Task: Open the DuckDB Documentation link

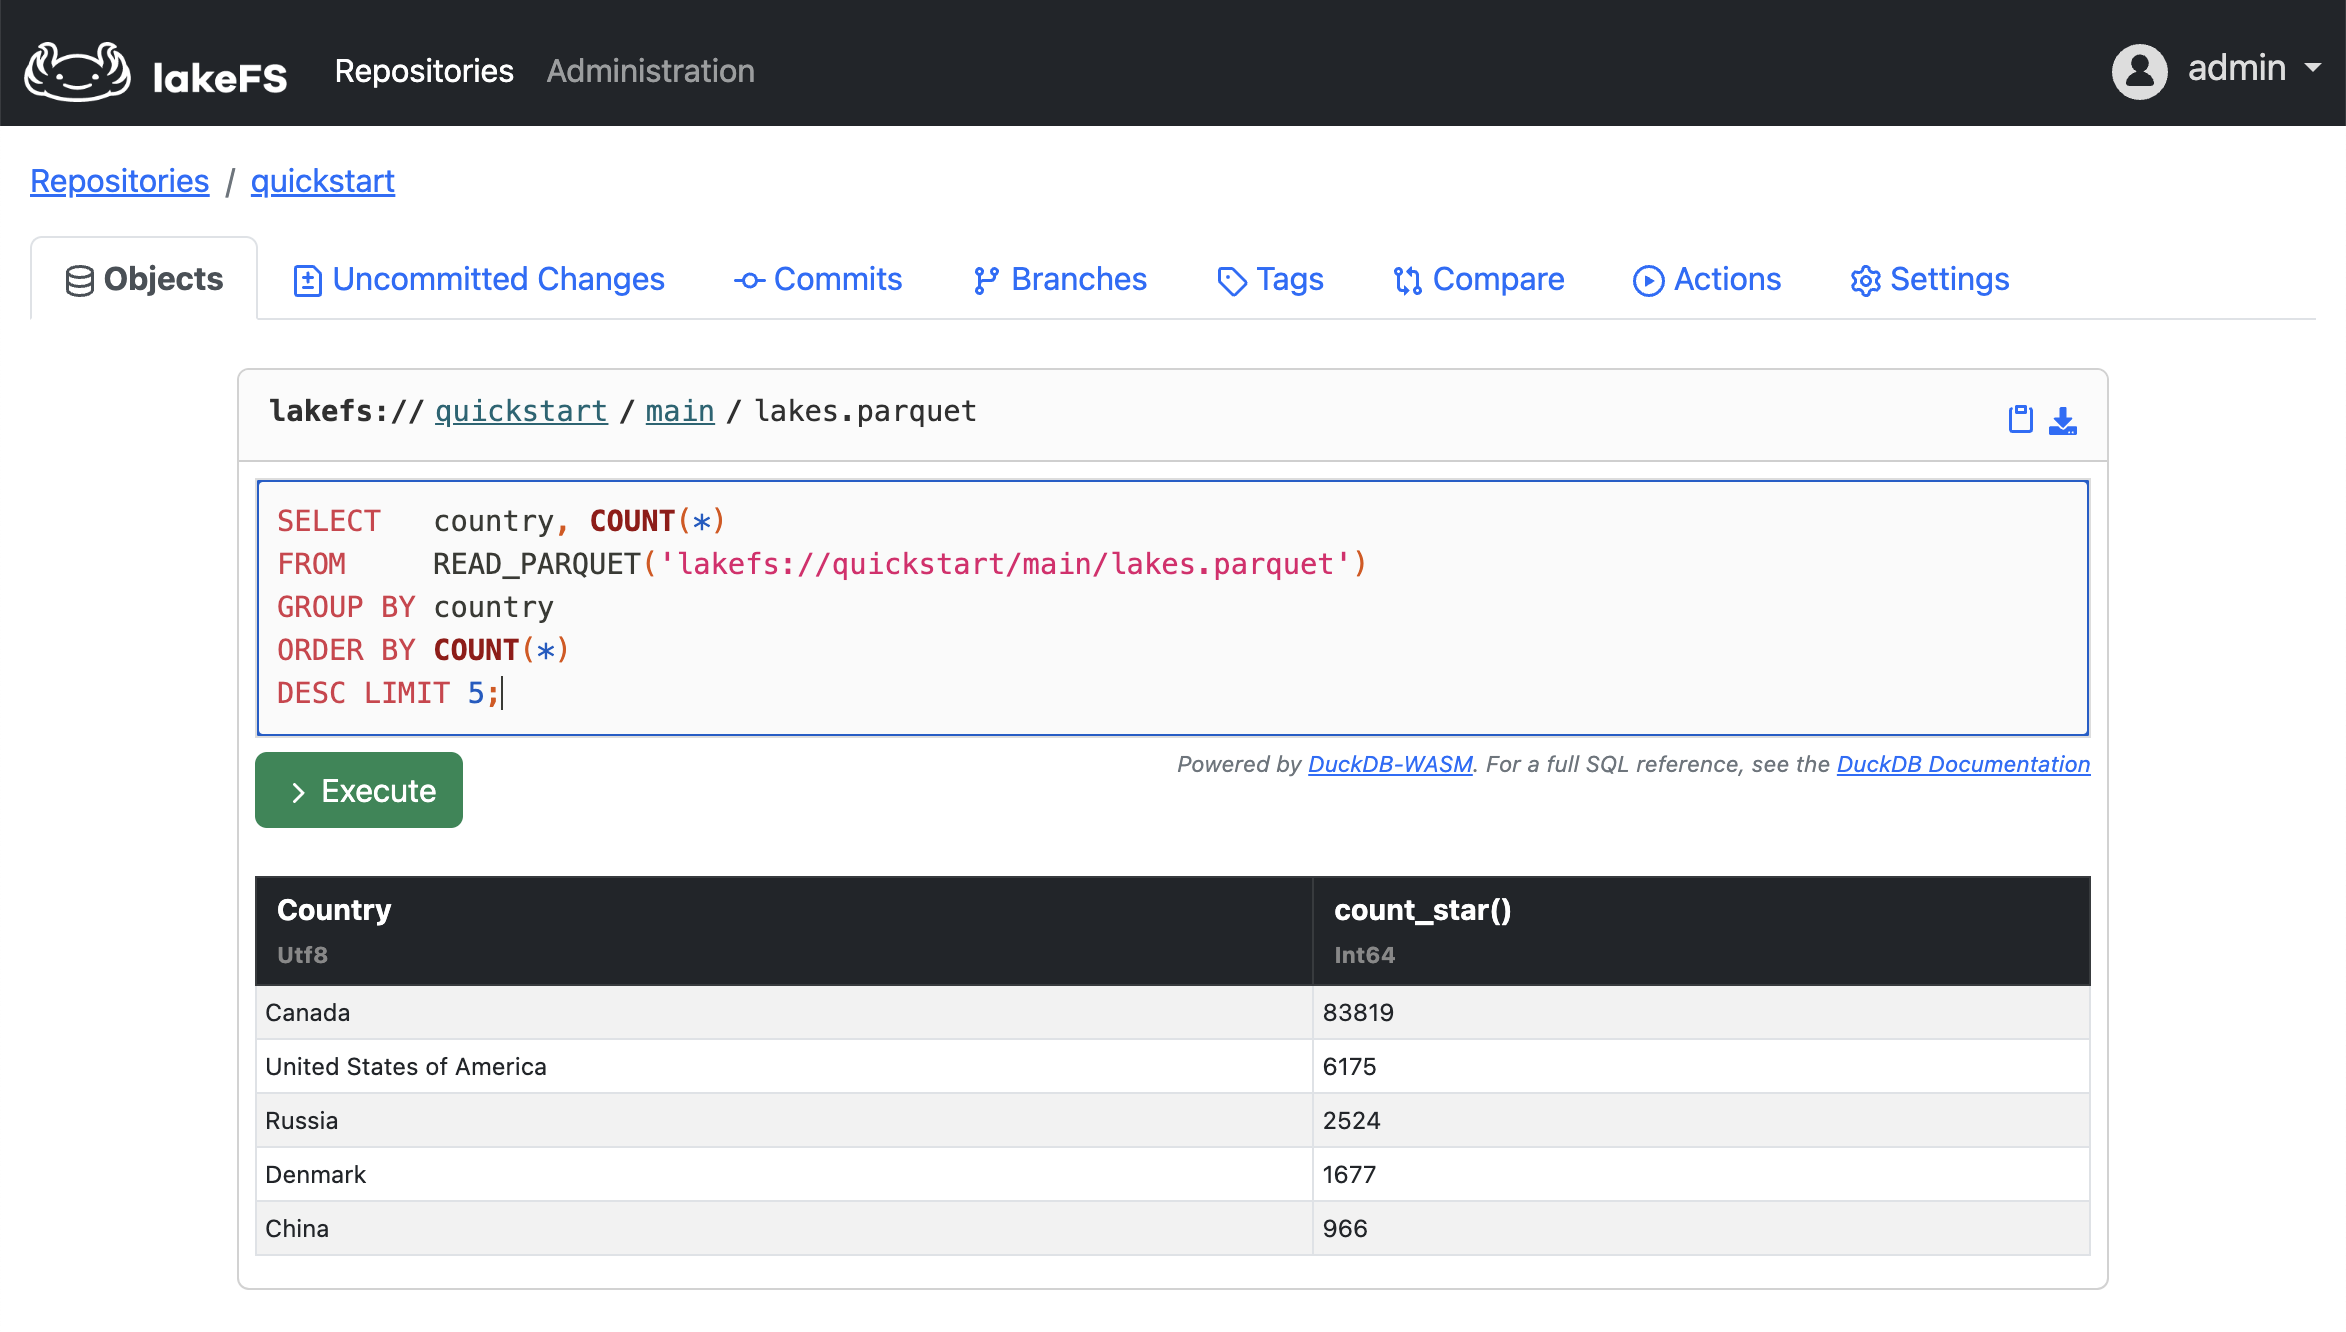Action: click(1961, 764)
